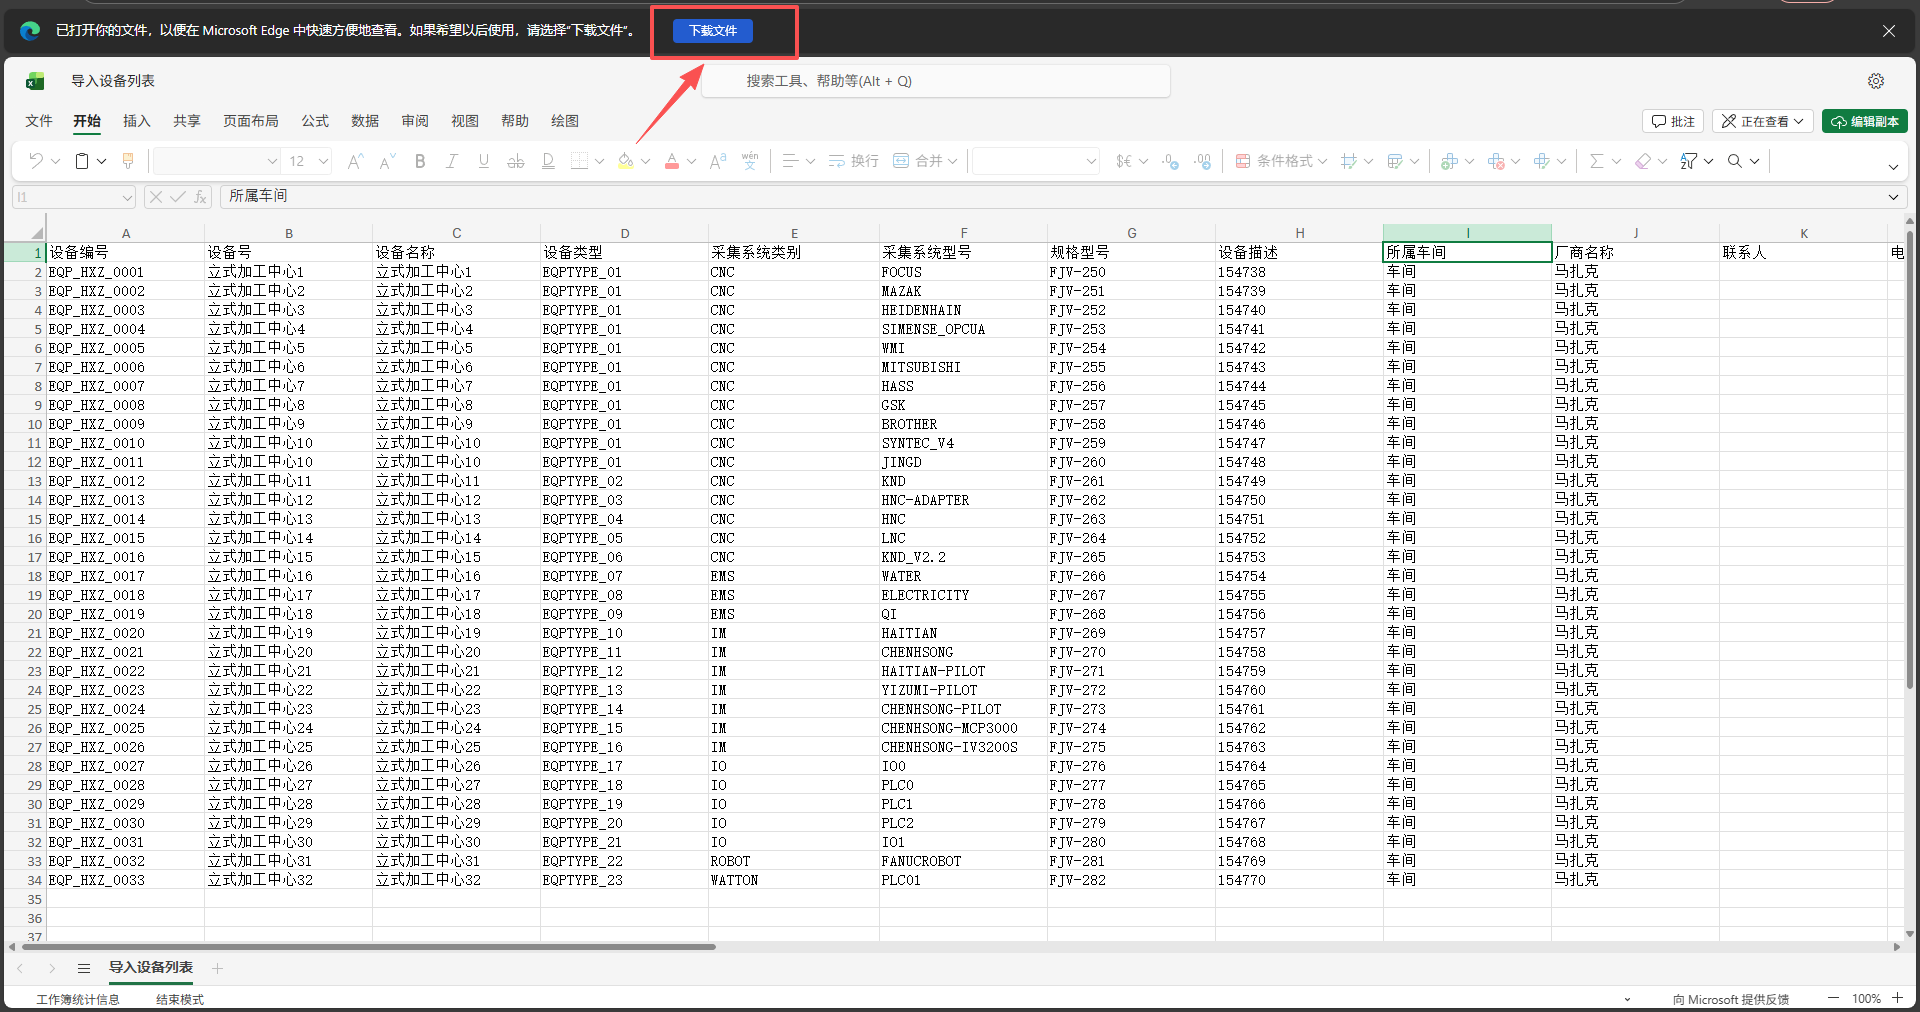Open the font size dropdown

click(x=323, y=161)
